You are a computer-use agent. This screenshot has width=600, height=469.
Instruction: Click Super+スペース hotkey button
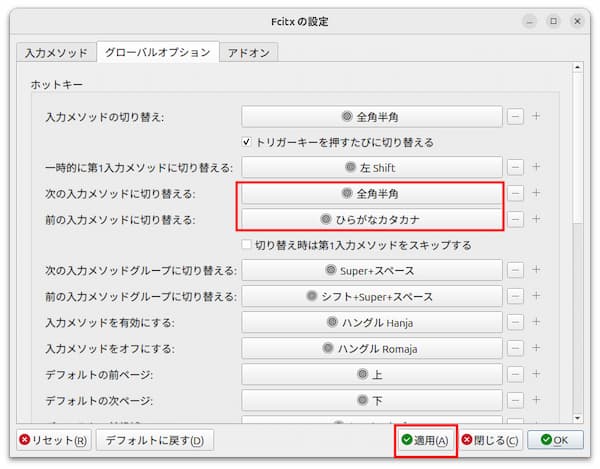pos(372,270)
